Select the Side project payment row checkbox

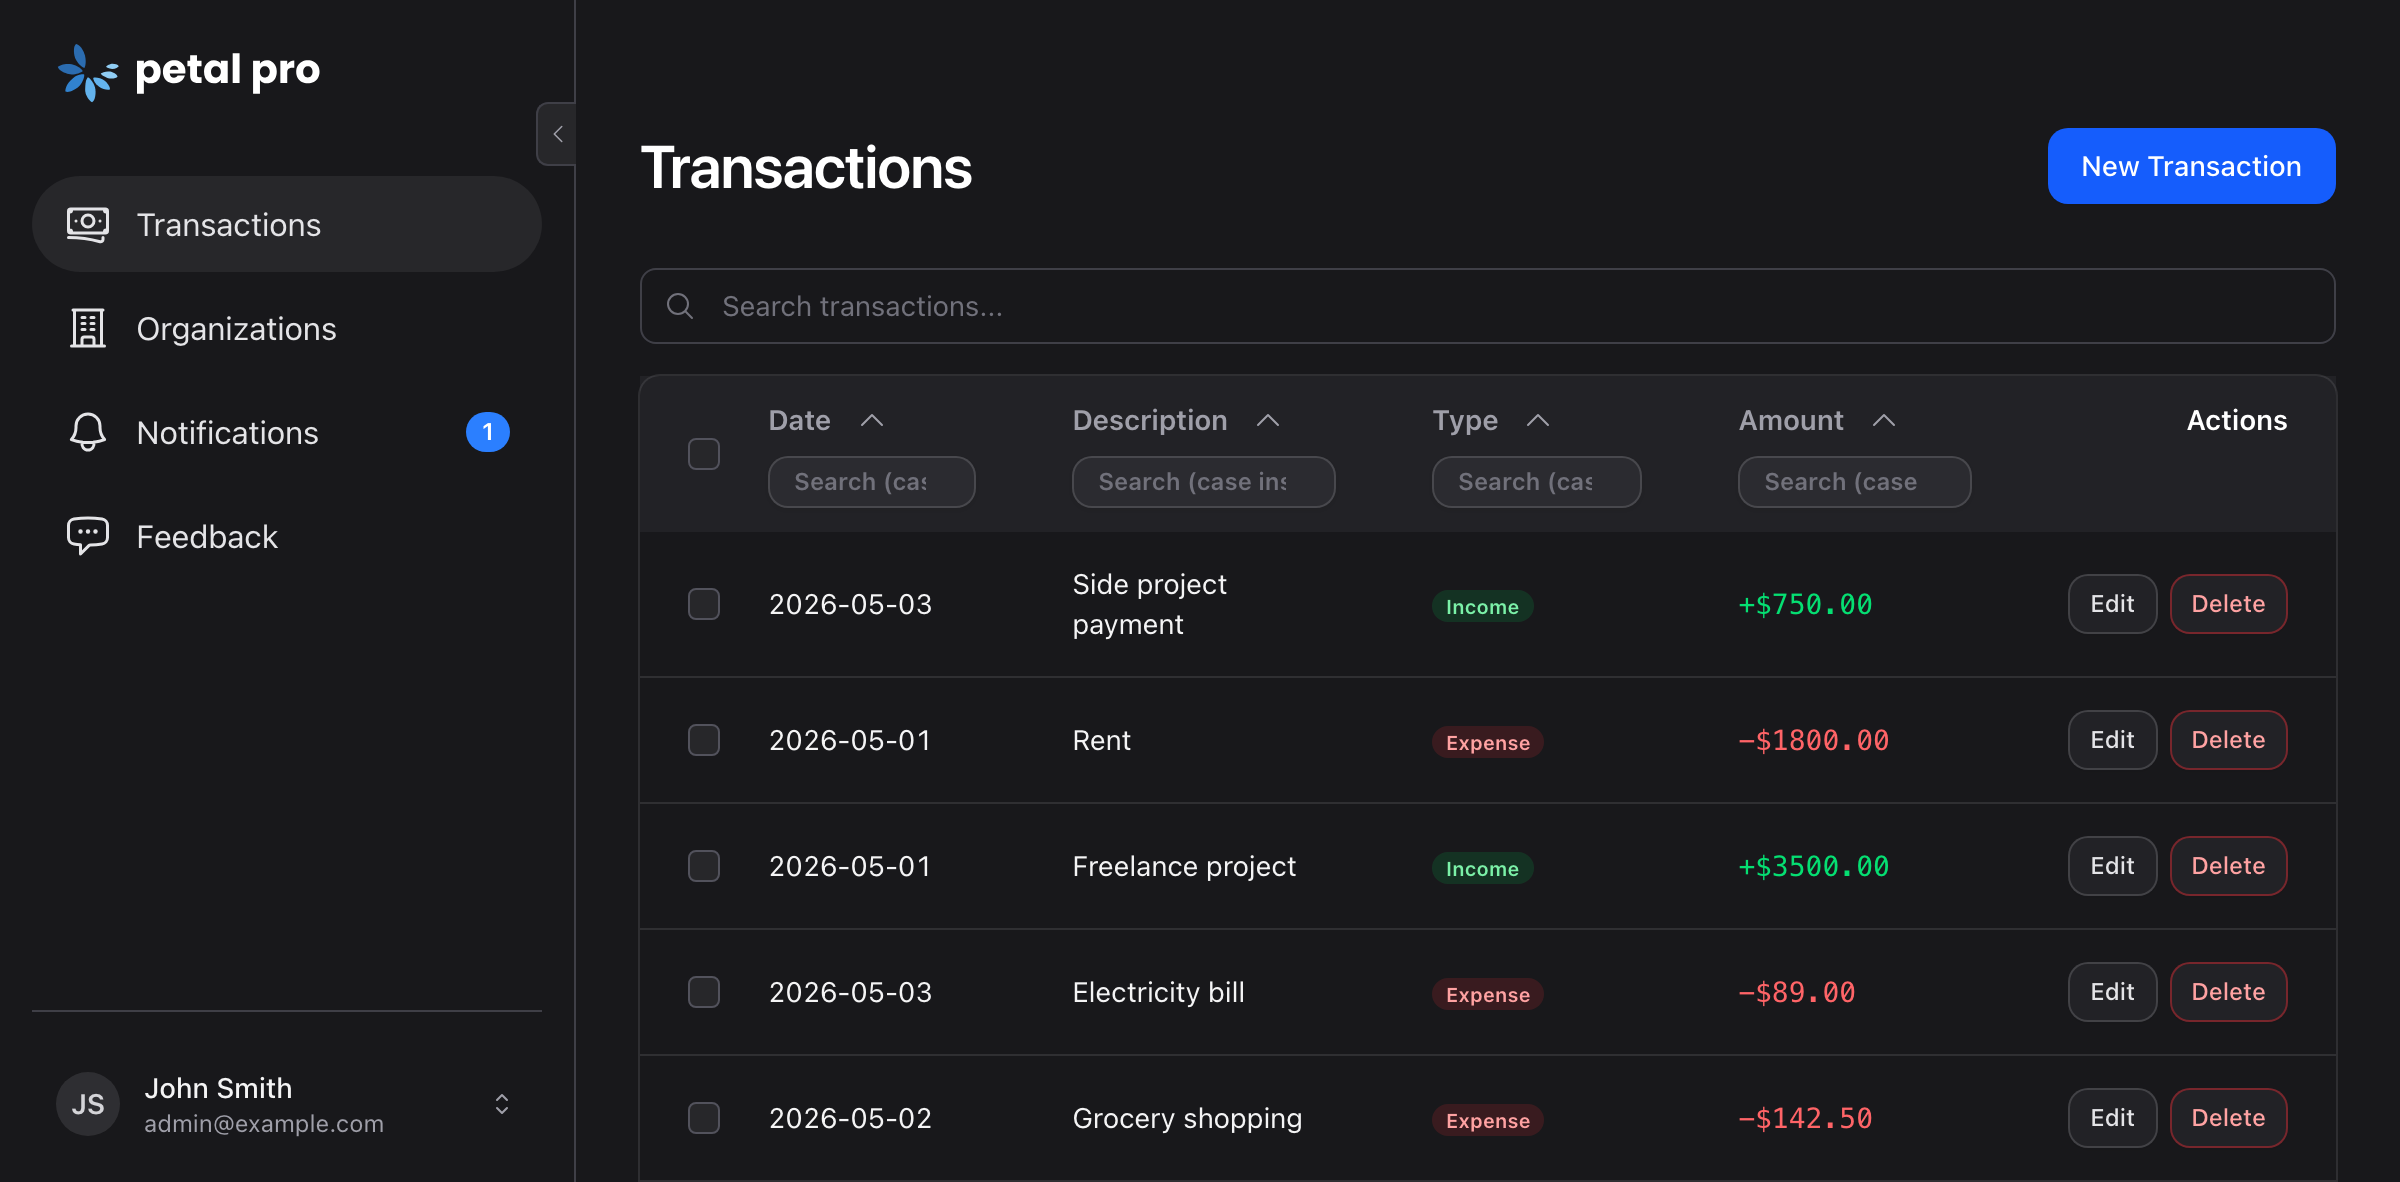tap(704, 604)
